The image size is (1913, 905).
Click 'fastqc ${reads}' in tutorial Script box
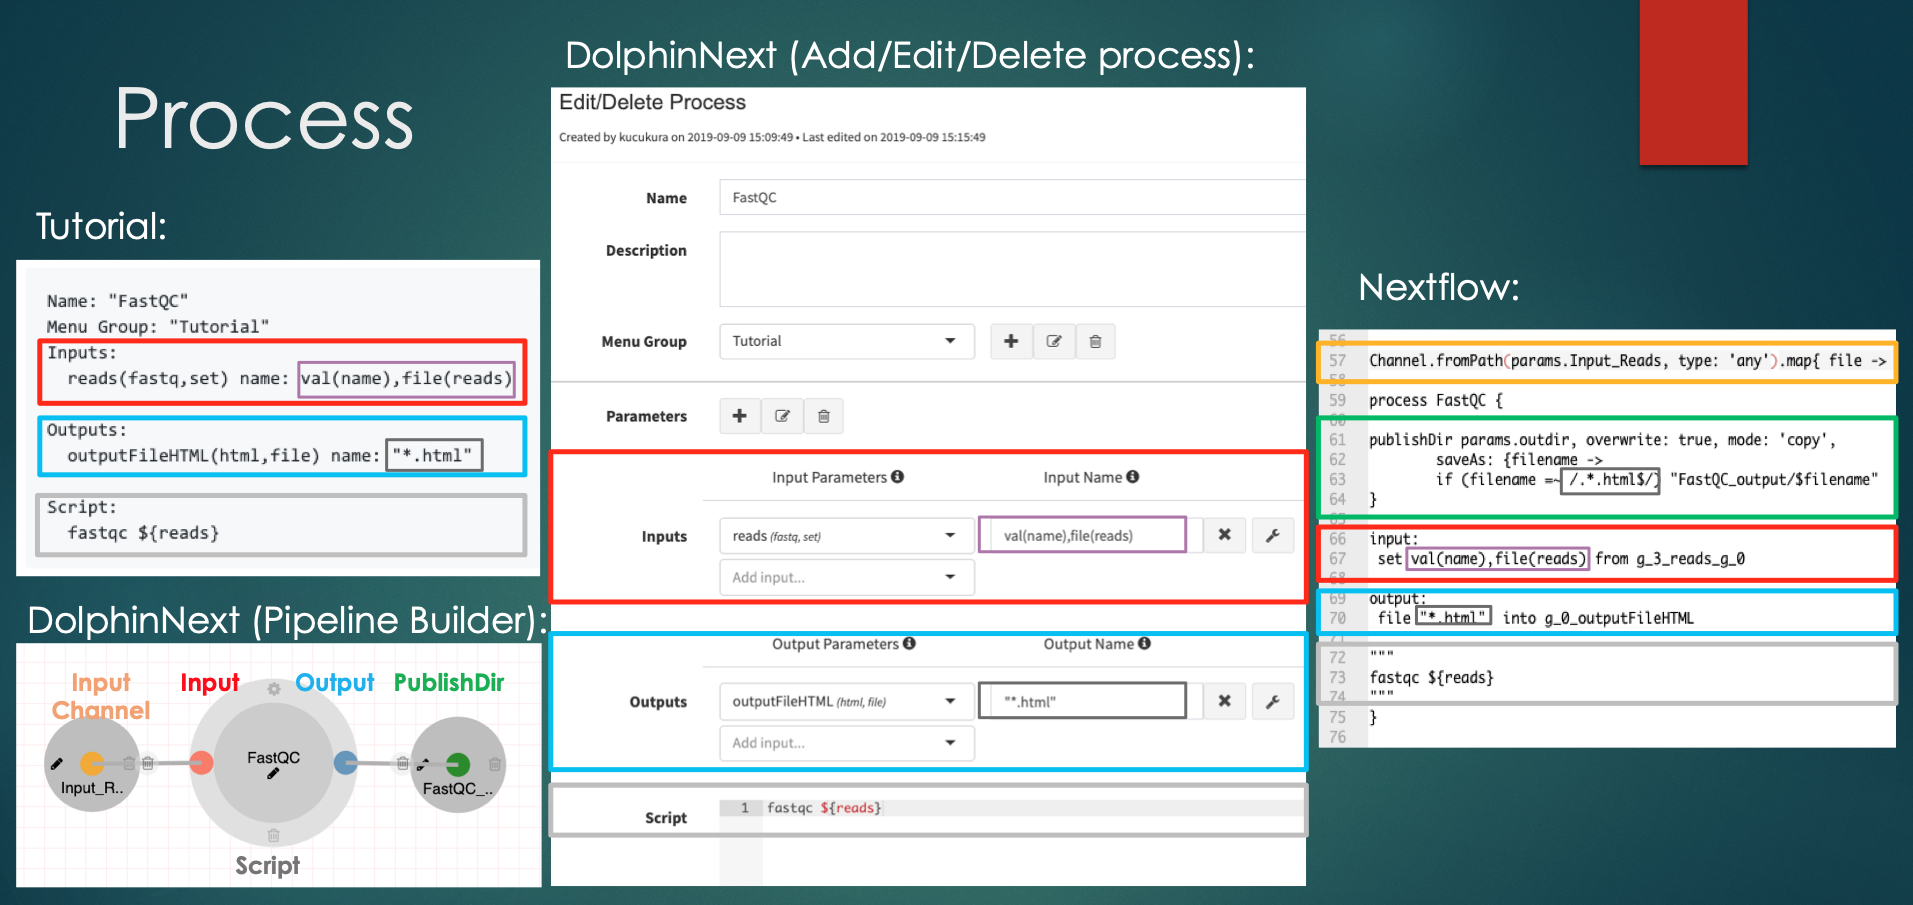143,533
